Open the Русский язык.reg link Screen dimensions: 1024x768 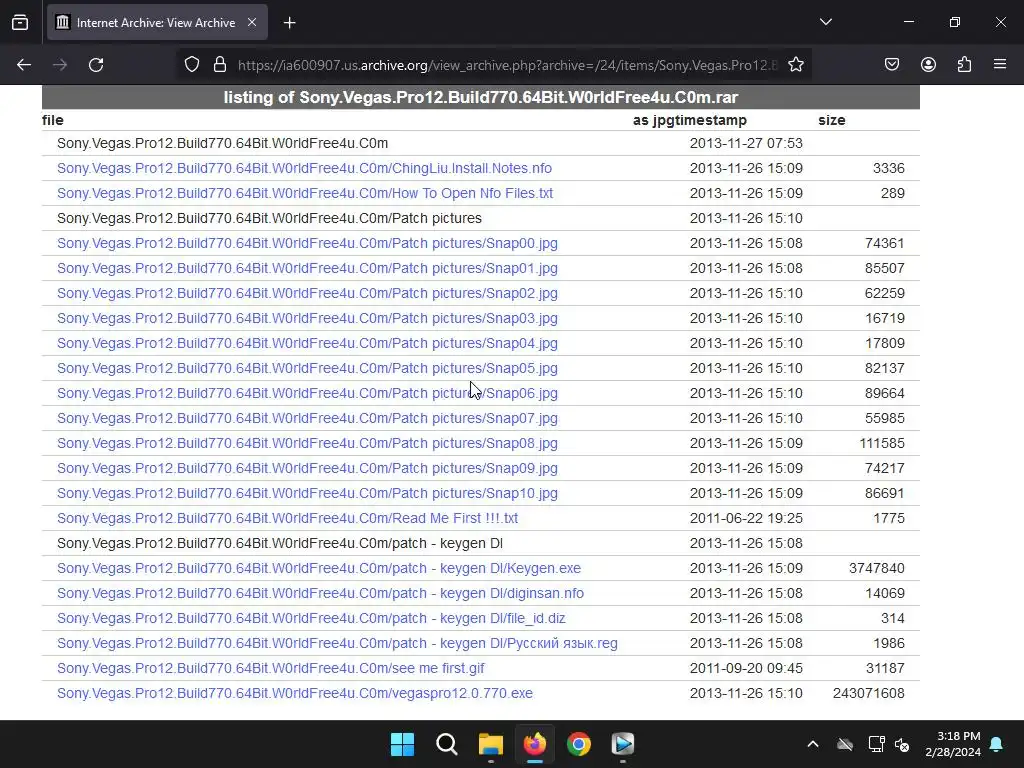tap(337, 643)
